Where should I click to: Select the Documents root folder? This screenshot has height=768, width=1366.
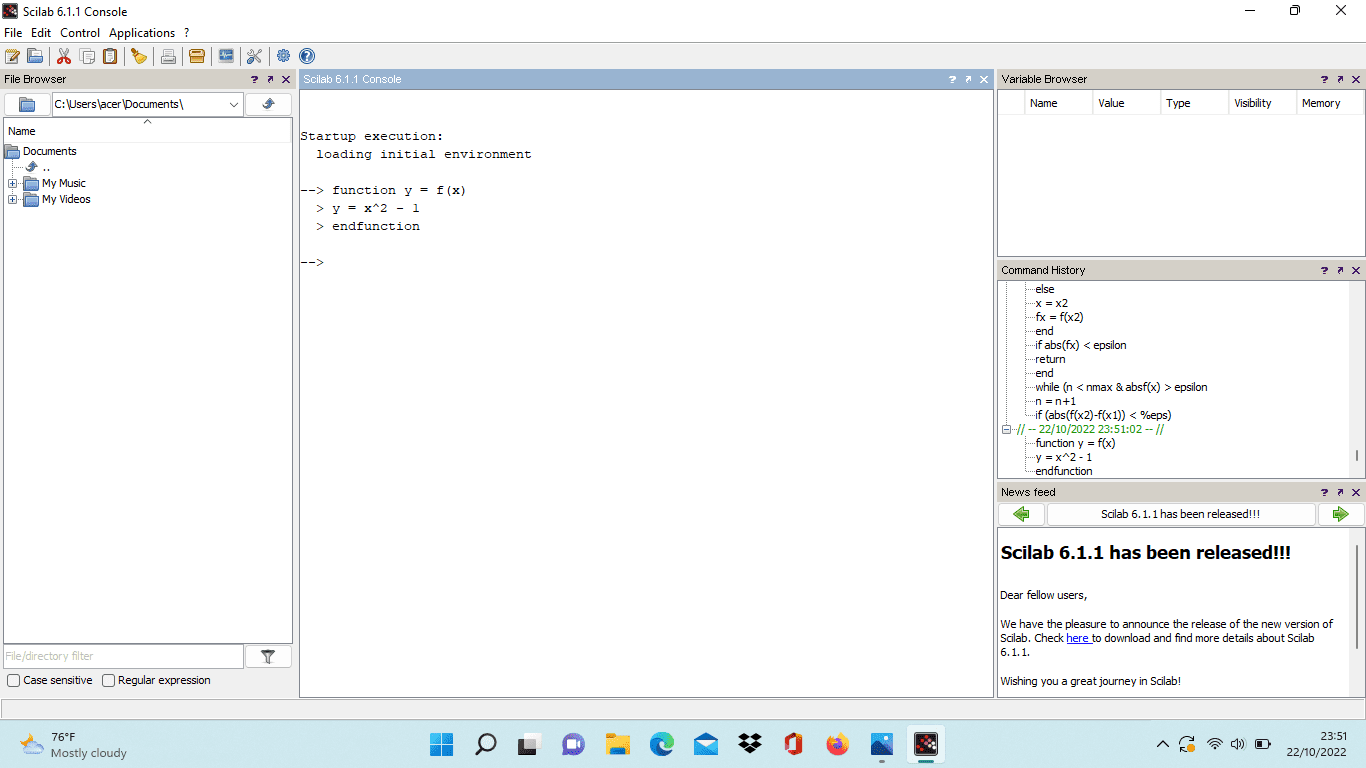[x=50, y=151]
